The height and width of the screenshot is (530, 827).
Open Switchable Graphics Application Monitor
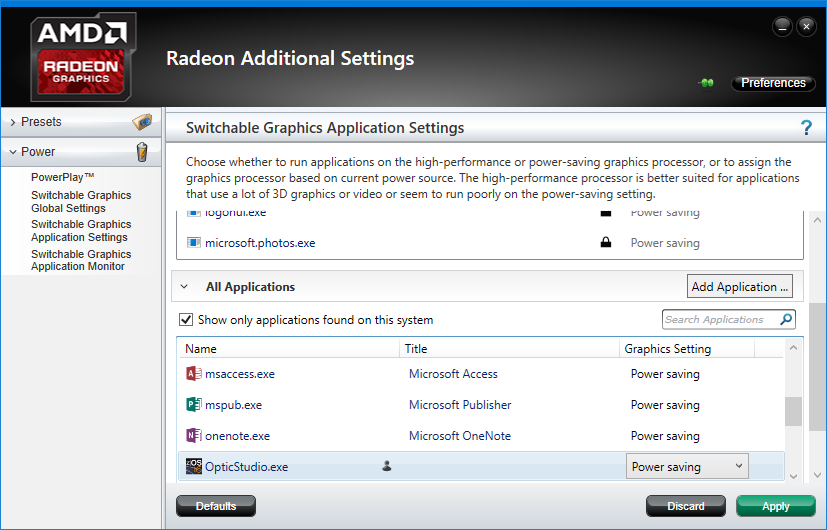click(81, 260)
